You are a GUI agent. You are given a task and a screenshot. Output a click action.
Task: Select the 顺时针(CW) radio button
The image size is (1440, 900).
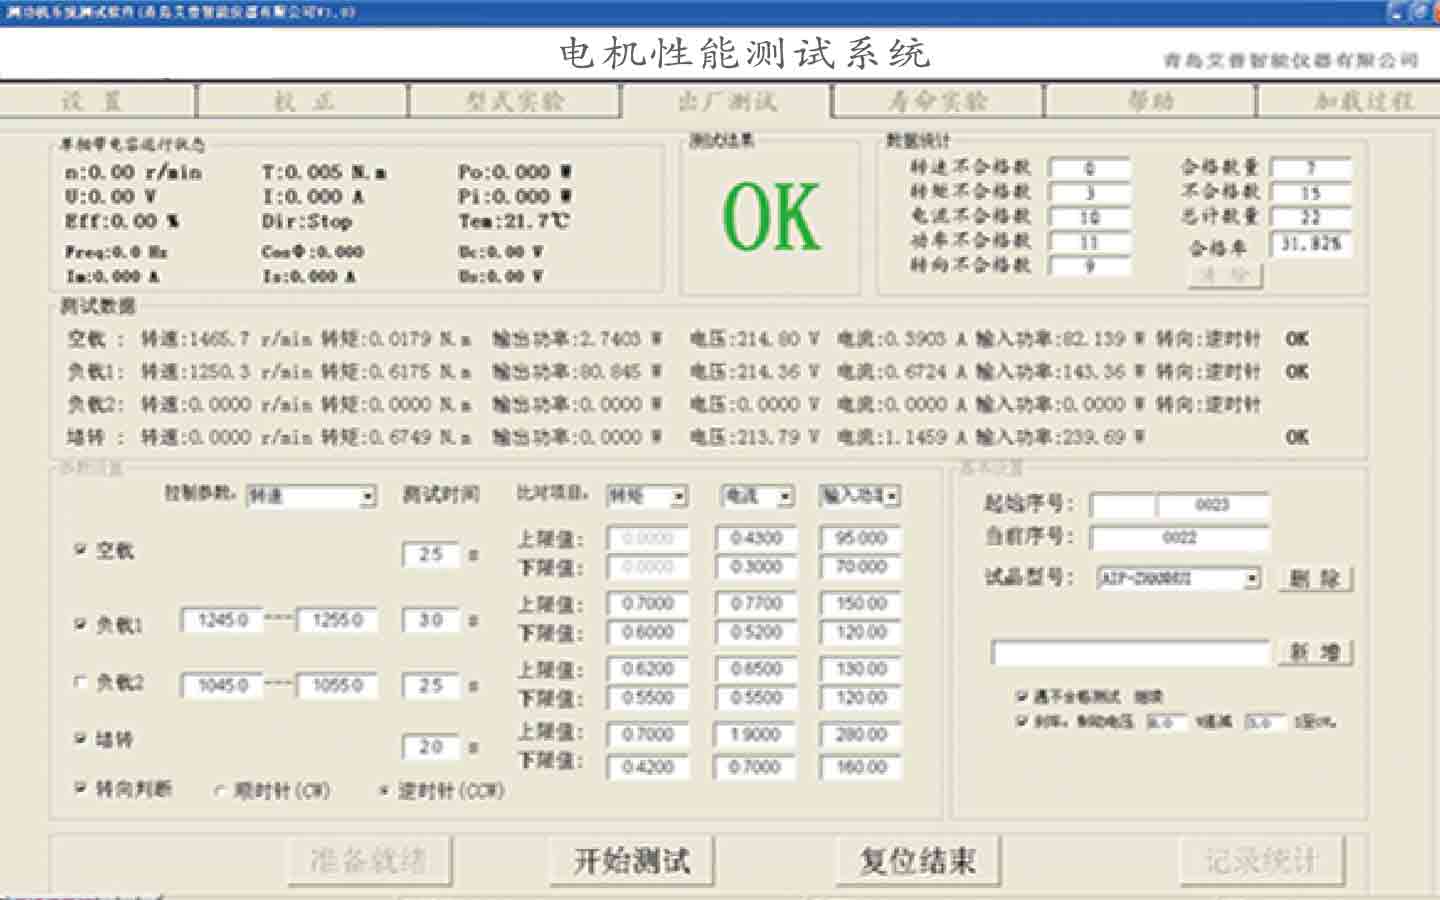tap(217, 790)
